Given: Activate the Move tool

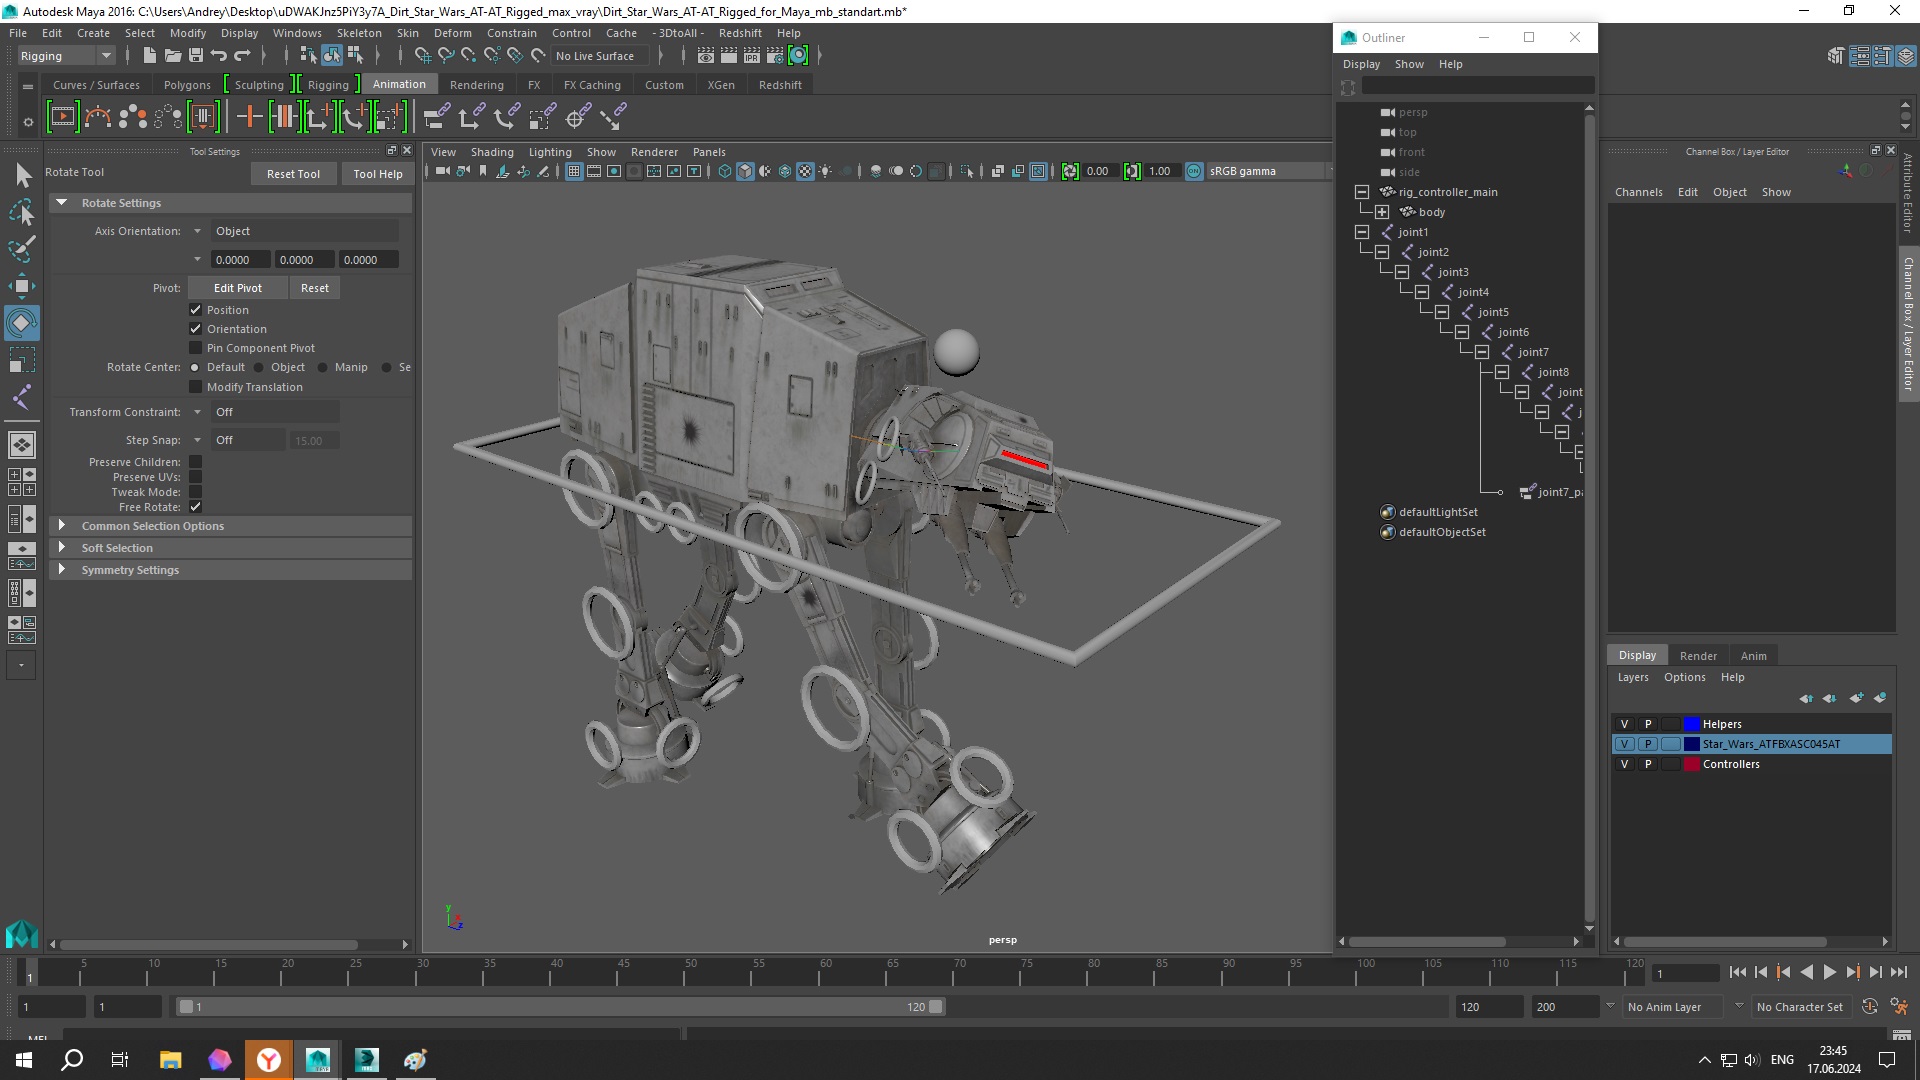Looking at the screenshot, I should coord(22,286).
